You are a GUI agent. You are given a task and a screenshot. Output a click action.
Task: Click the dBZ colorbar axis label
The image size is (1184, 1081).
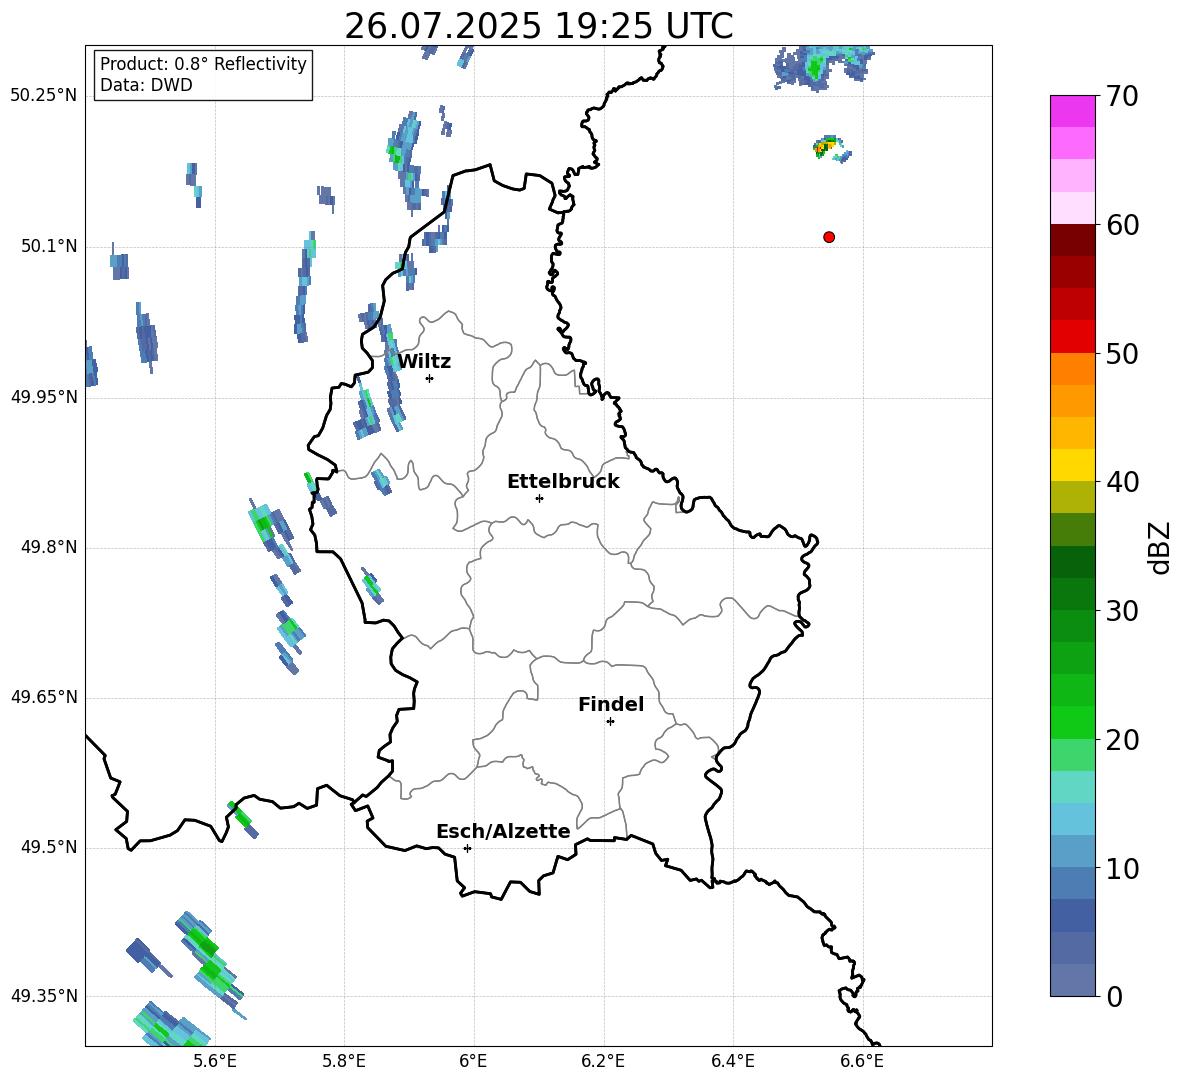click(1158, 547)
